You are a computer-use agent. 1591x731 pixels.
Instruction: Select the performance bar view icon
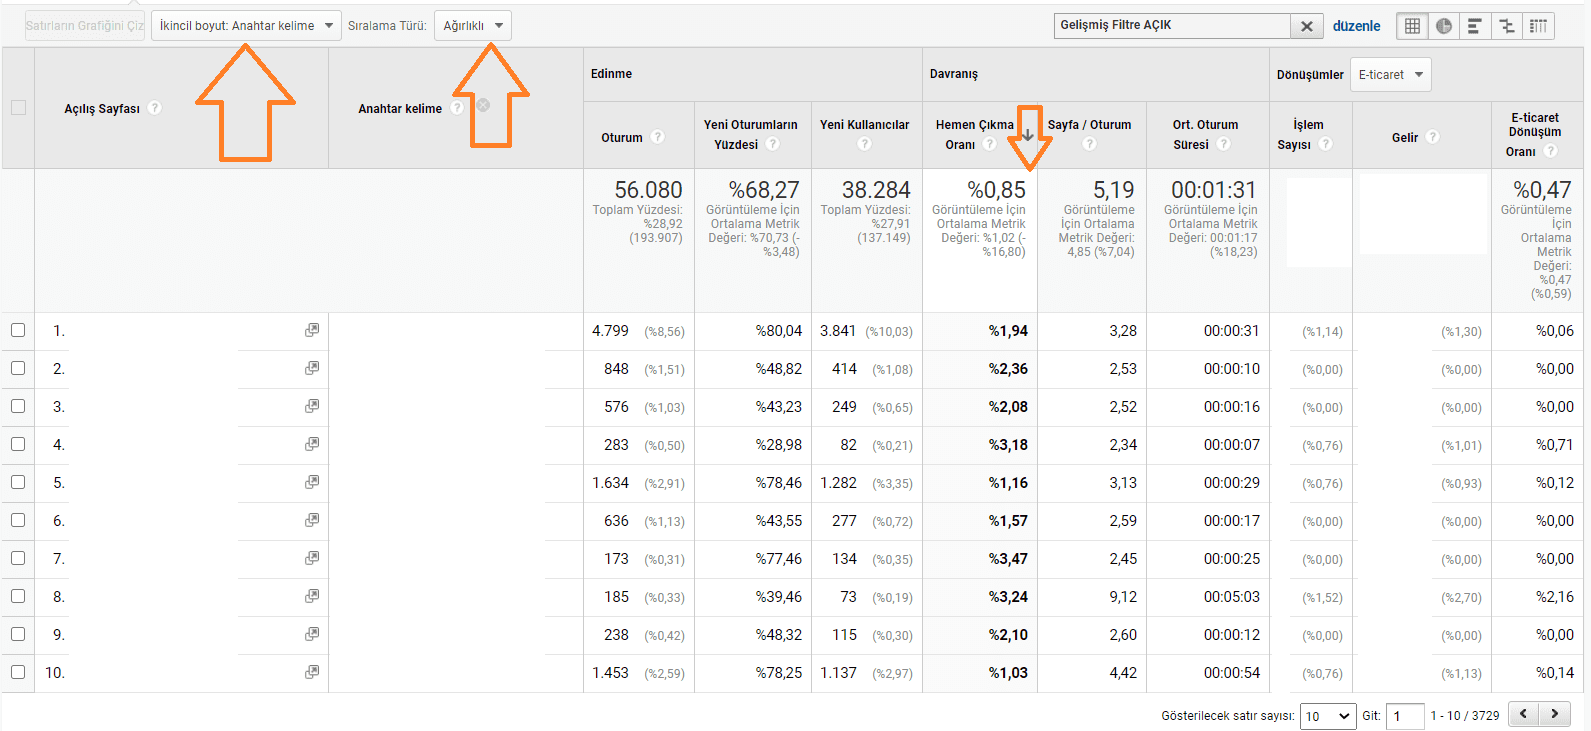1475,26
